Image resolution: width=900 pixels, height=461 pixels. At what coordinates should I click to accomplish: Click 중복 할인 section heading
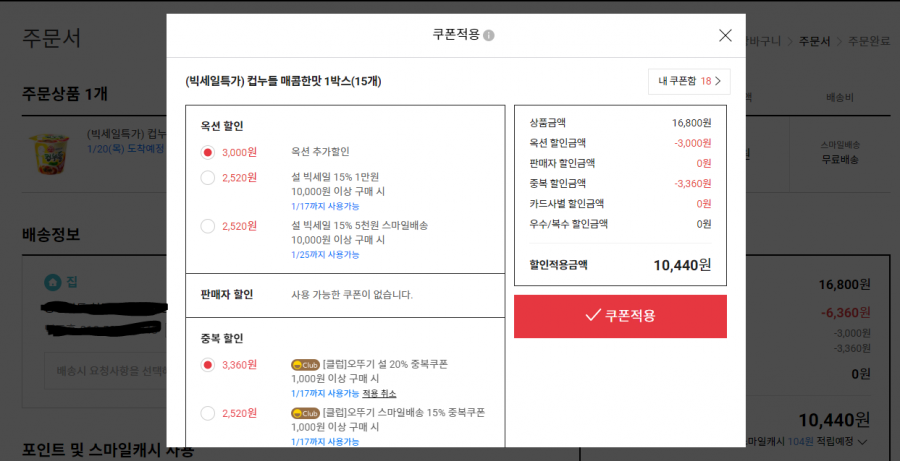coord(222,339)
